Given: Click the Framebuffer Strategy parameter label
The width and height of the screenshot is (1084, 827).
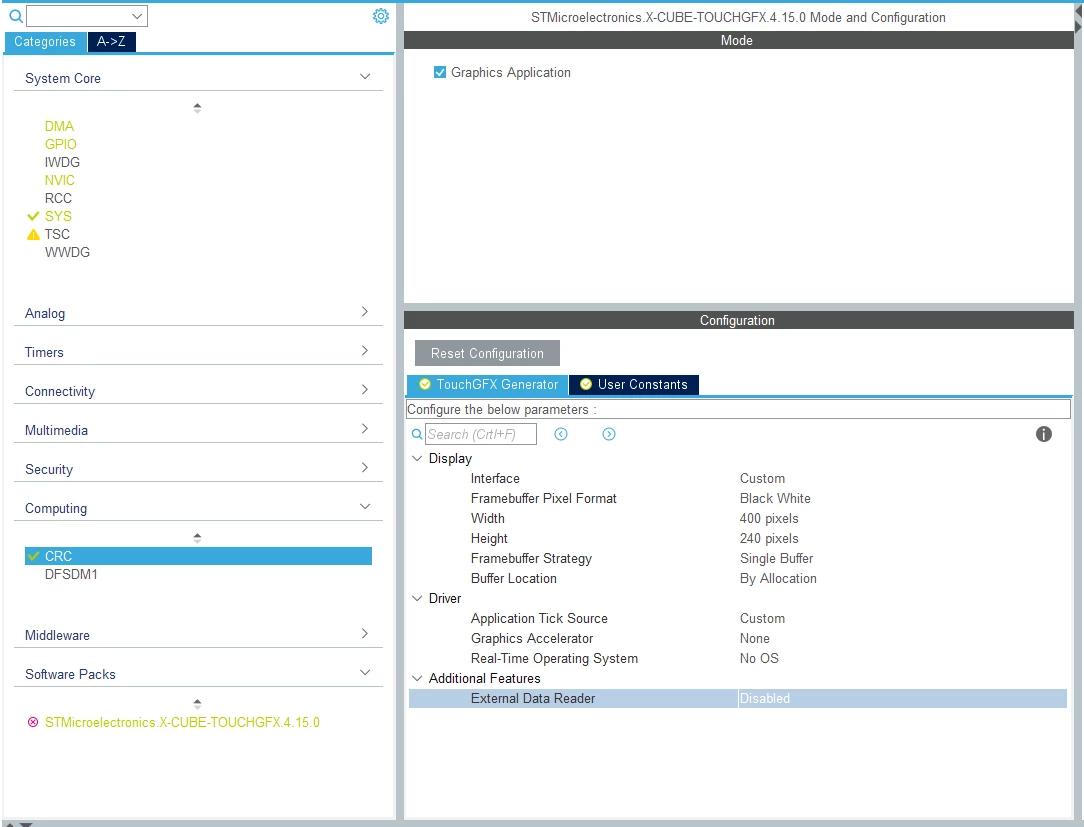Looking at the screenshot, I should tap(531, 559).
